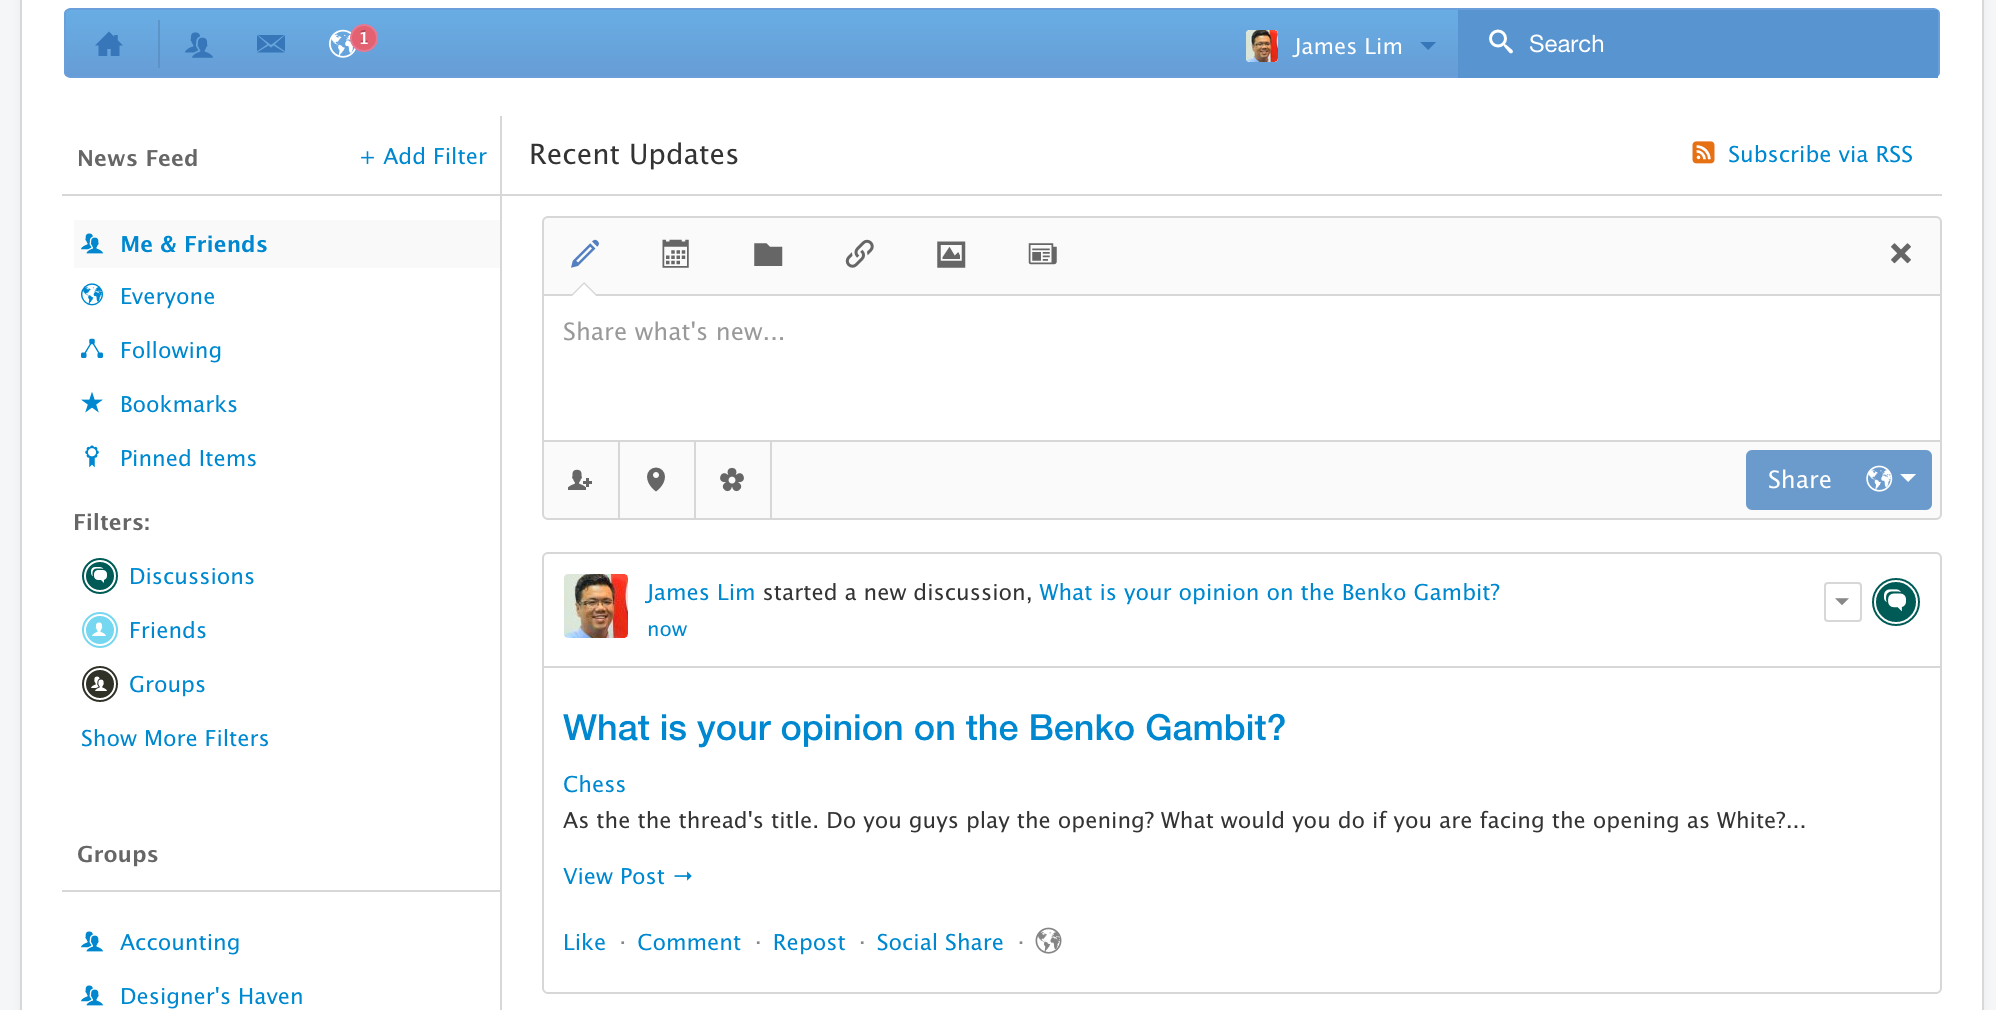Open the messages envelope icon
The image size is (1996, 1010).
coord(270,45)
